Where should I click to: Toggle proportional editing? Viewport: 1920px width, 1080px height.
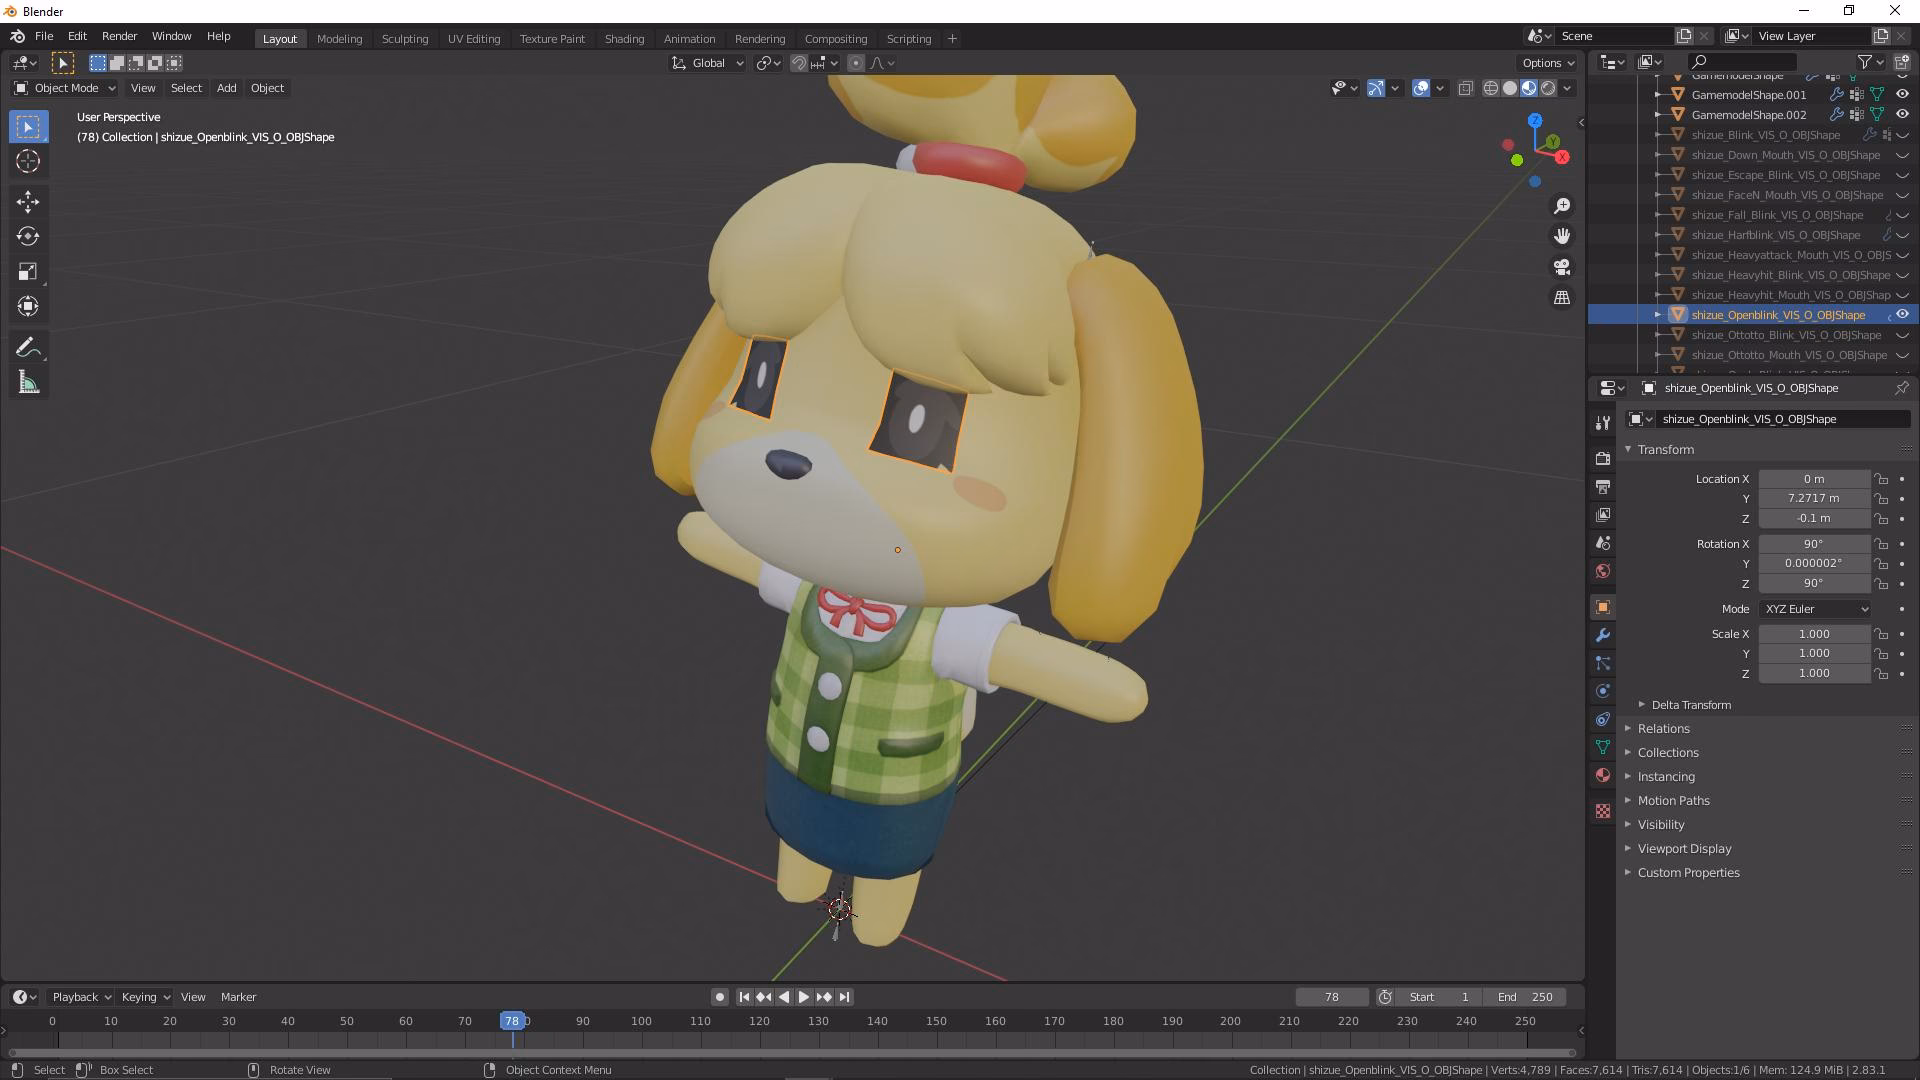(x=855, y=63)
